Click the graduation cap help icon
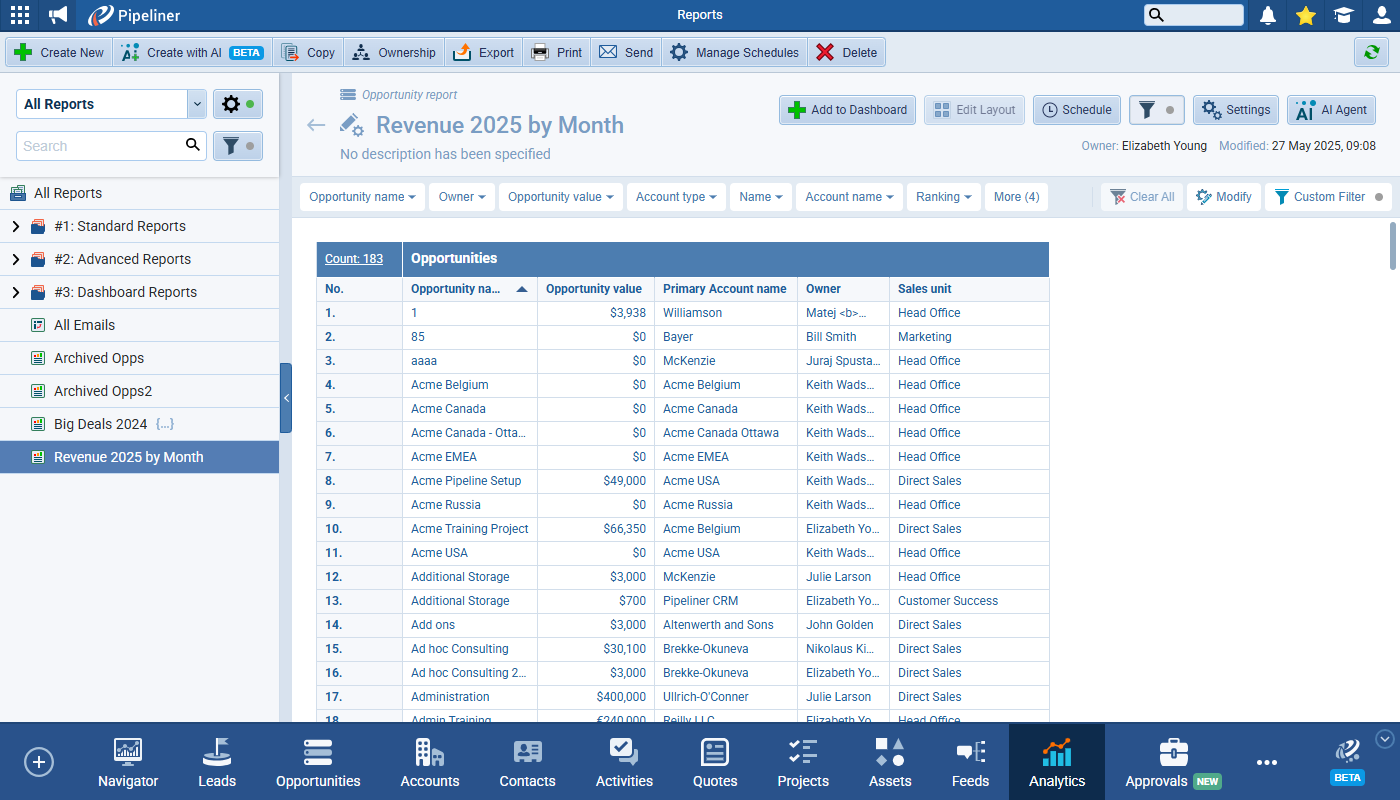 [x=1343, y=15]
